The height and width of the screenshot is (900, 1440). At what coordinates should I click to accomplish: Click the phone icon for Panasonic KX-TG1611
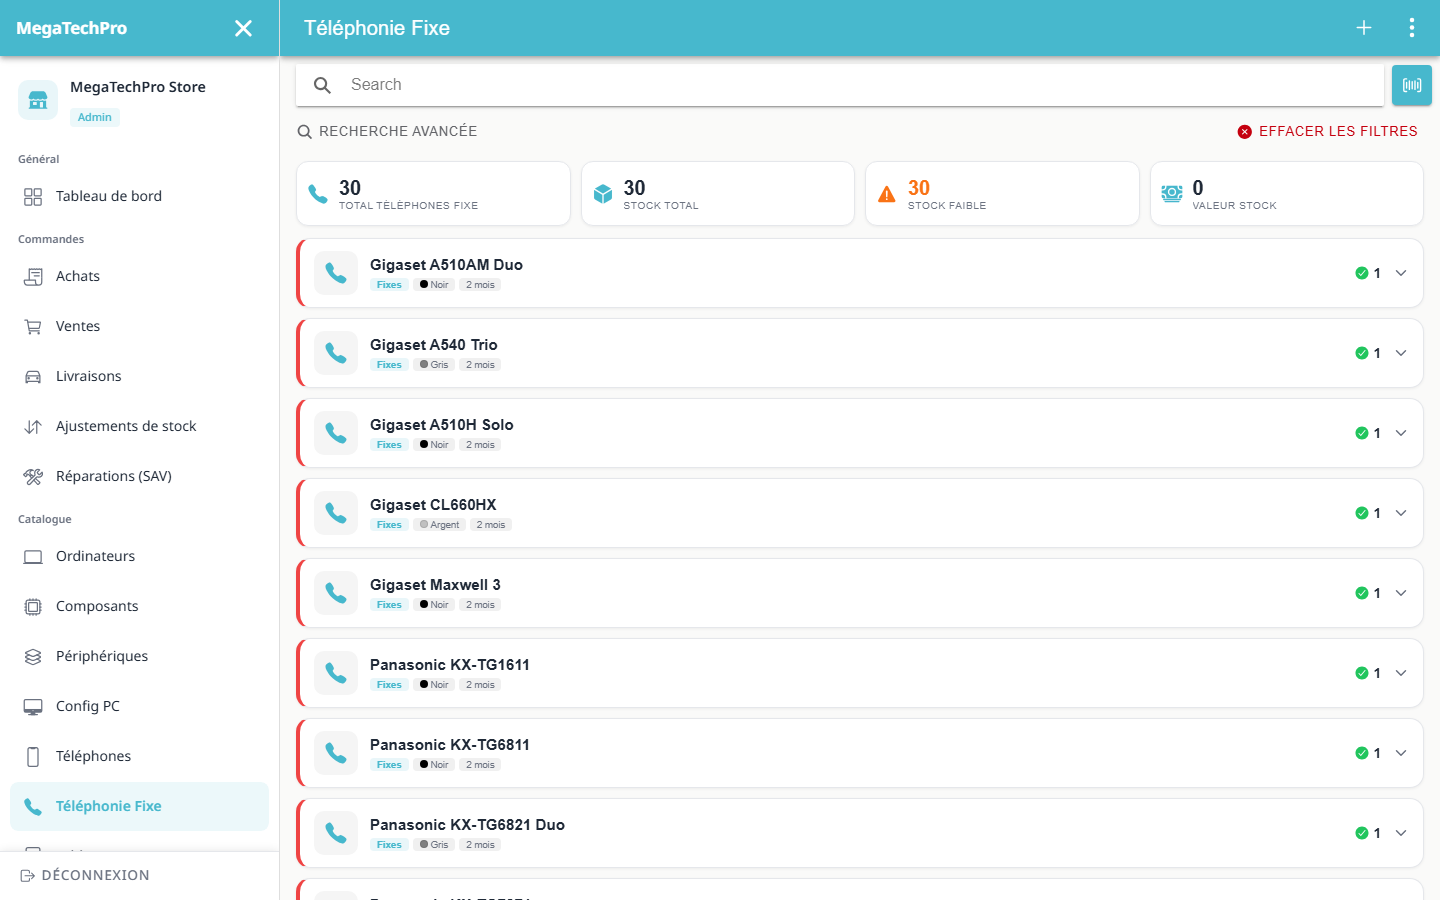336,673
